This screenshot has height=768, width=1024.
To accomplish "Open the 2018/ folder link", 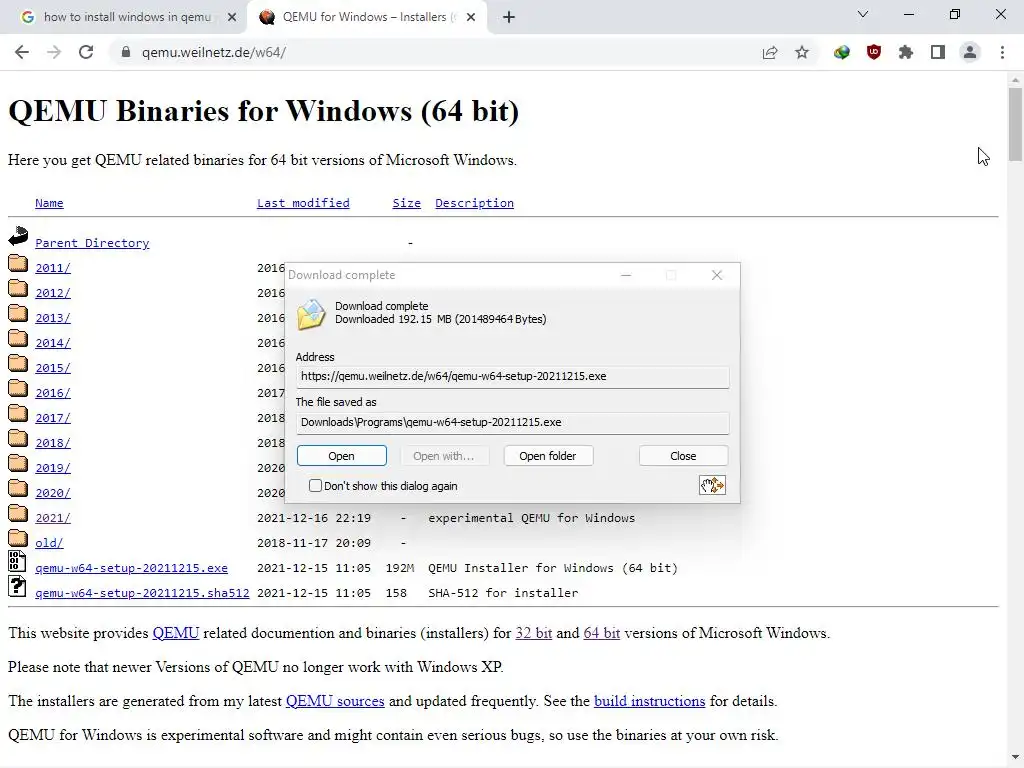I will 53,443.
